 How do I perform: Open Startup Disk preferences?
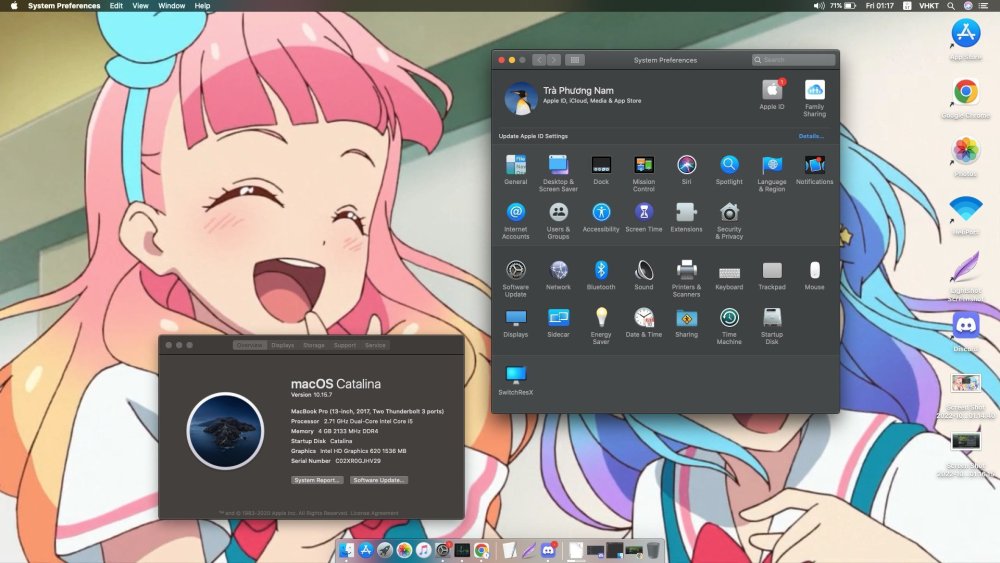coord(772,326)
